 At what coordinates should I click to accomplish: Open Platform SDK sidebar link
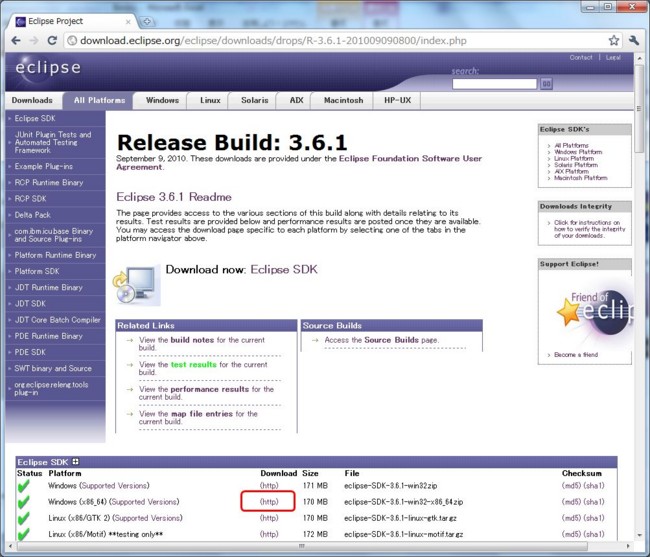37,271
